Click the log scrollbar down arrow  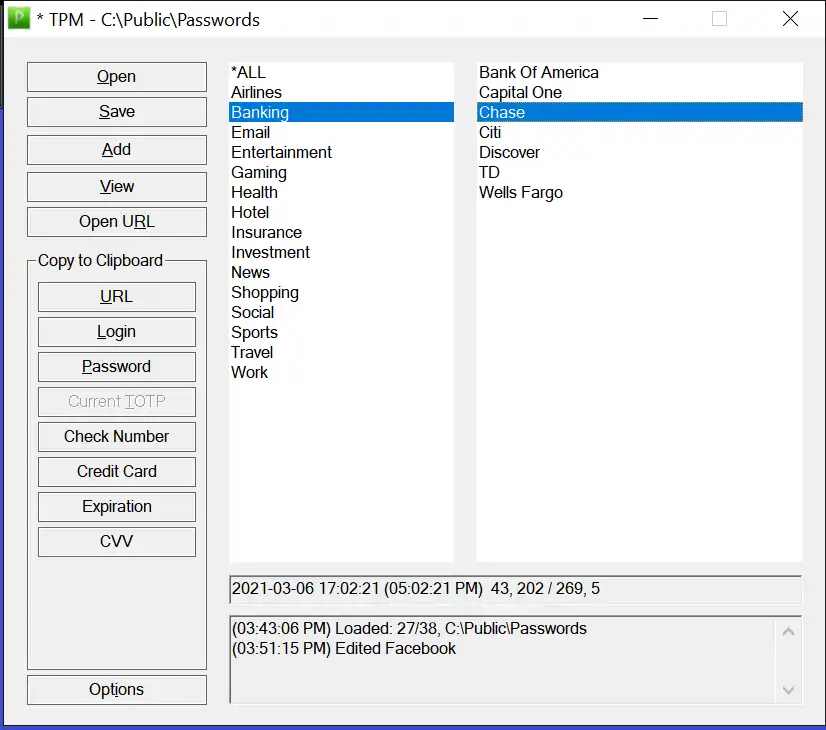pos(788,690)
